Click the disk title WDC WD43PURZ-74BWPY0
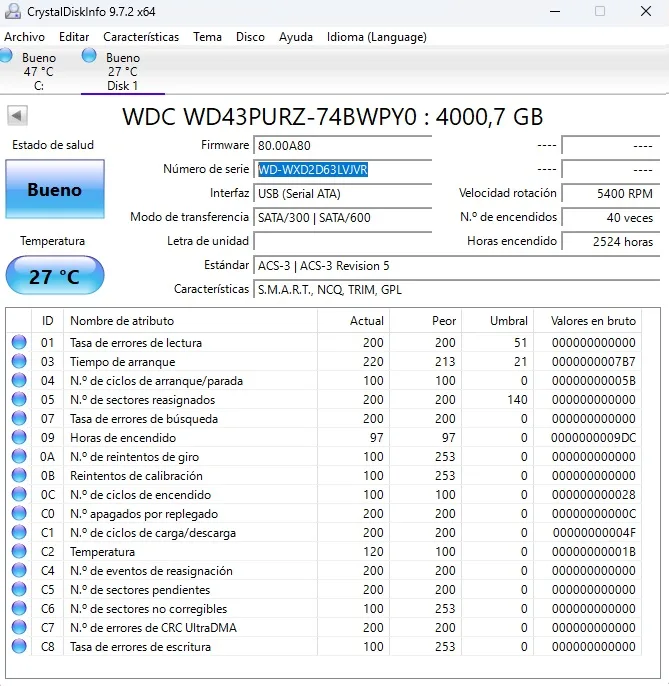Viewport: 669px width, 686px height. 269,117
